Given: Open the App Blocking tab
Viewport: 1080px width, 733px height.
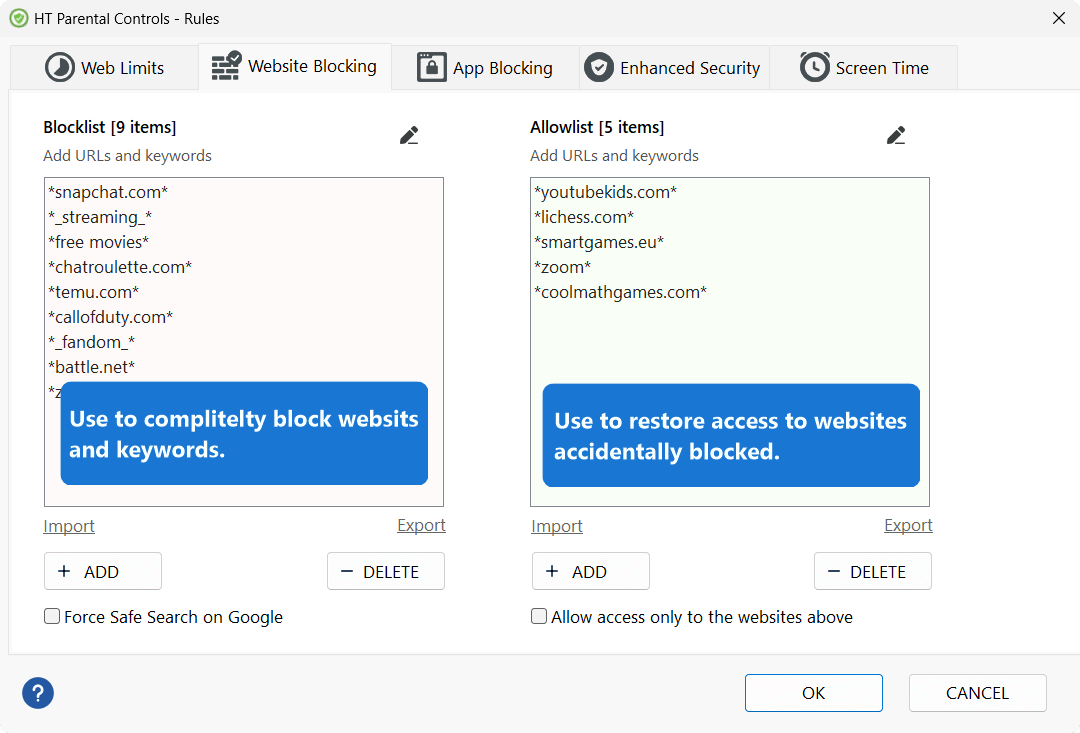Looking at the screenshot, I should 485,68.
